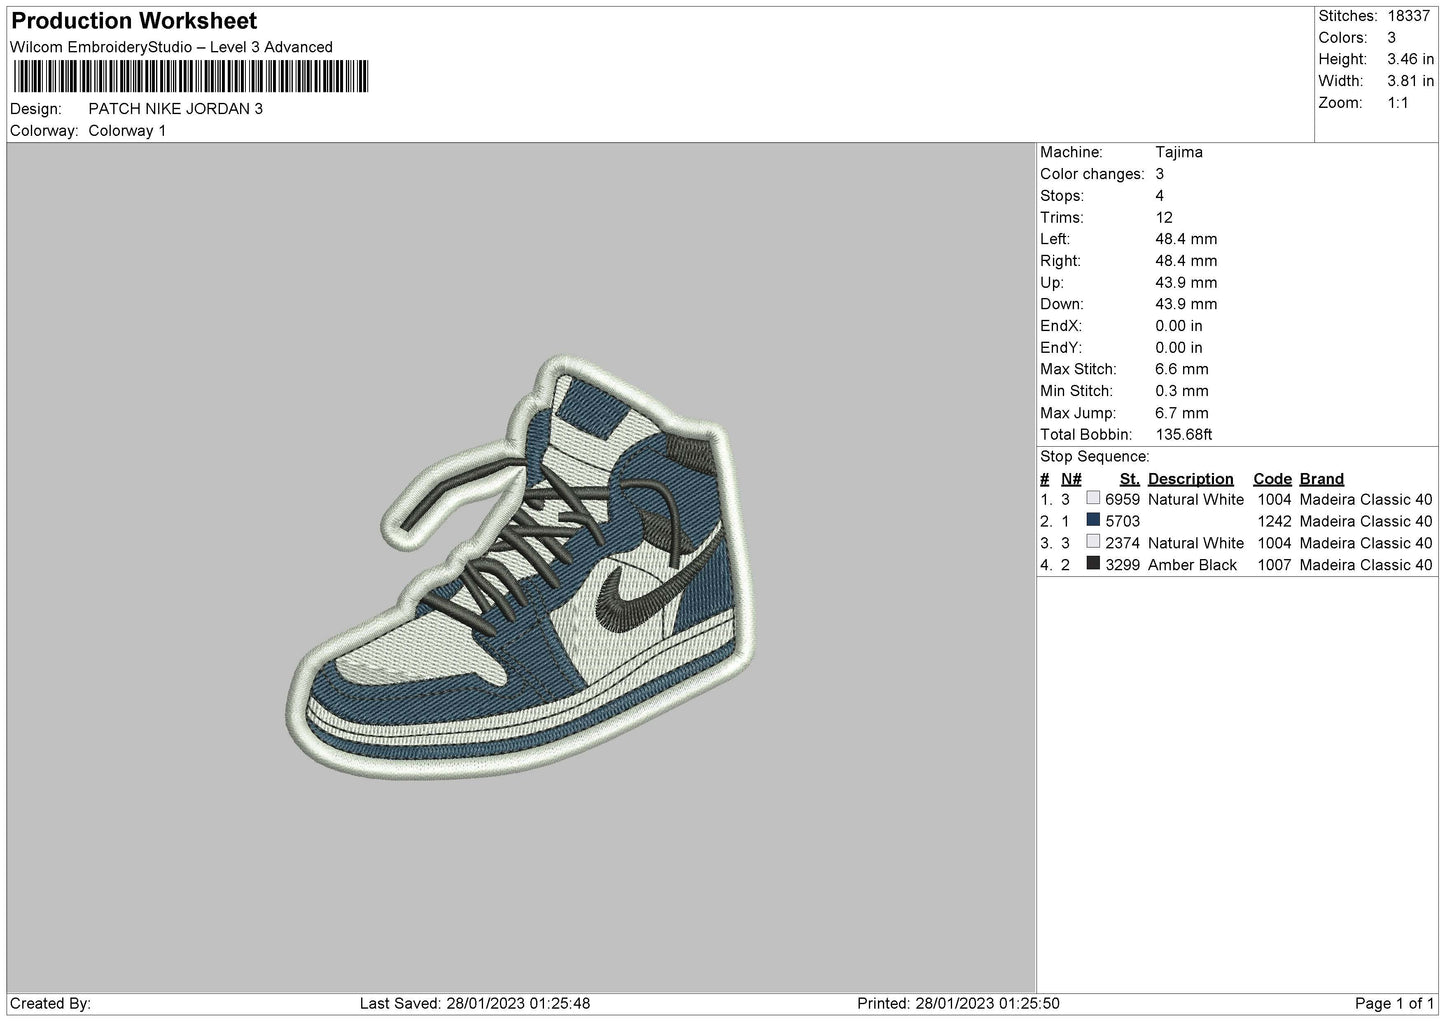Click stitch count '5703' in row 2

tap(1123, 521)
